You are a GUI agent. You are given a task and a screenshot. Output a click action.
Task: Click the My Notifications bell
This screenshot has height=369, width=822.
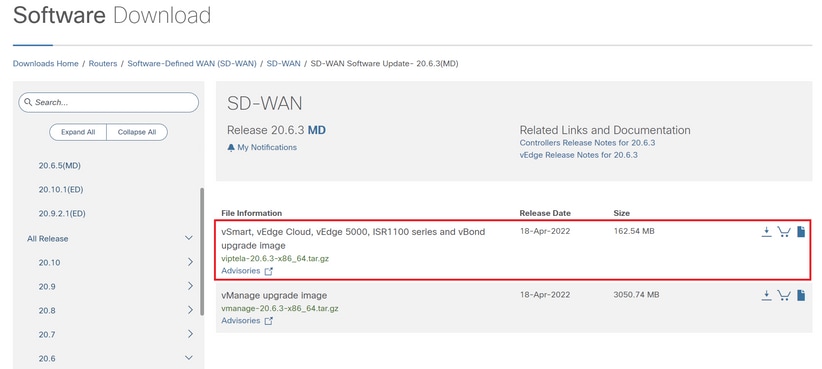point(231,148)
